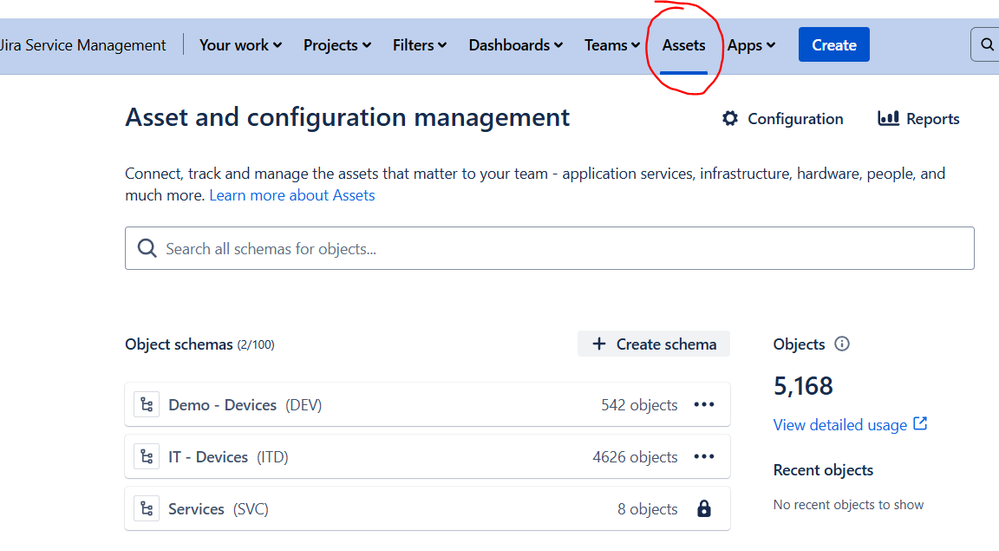Viewport: 999px width, 551px height.
Task: Click the Configuration gear icon
Action: point(730,118)
